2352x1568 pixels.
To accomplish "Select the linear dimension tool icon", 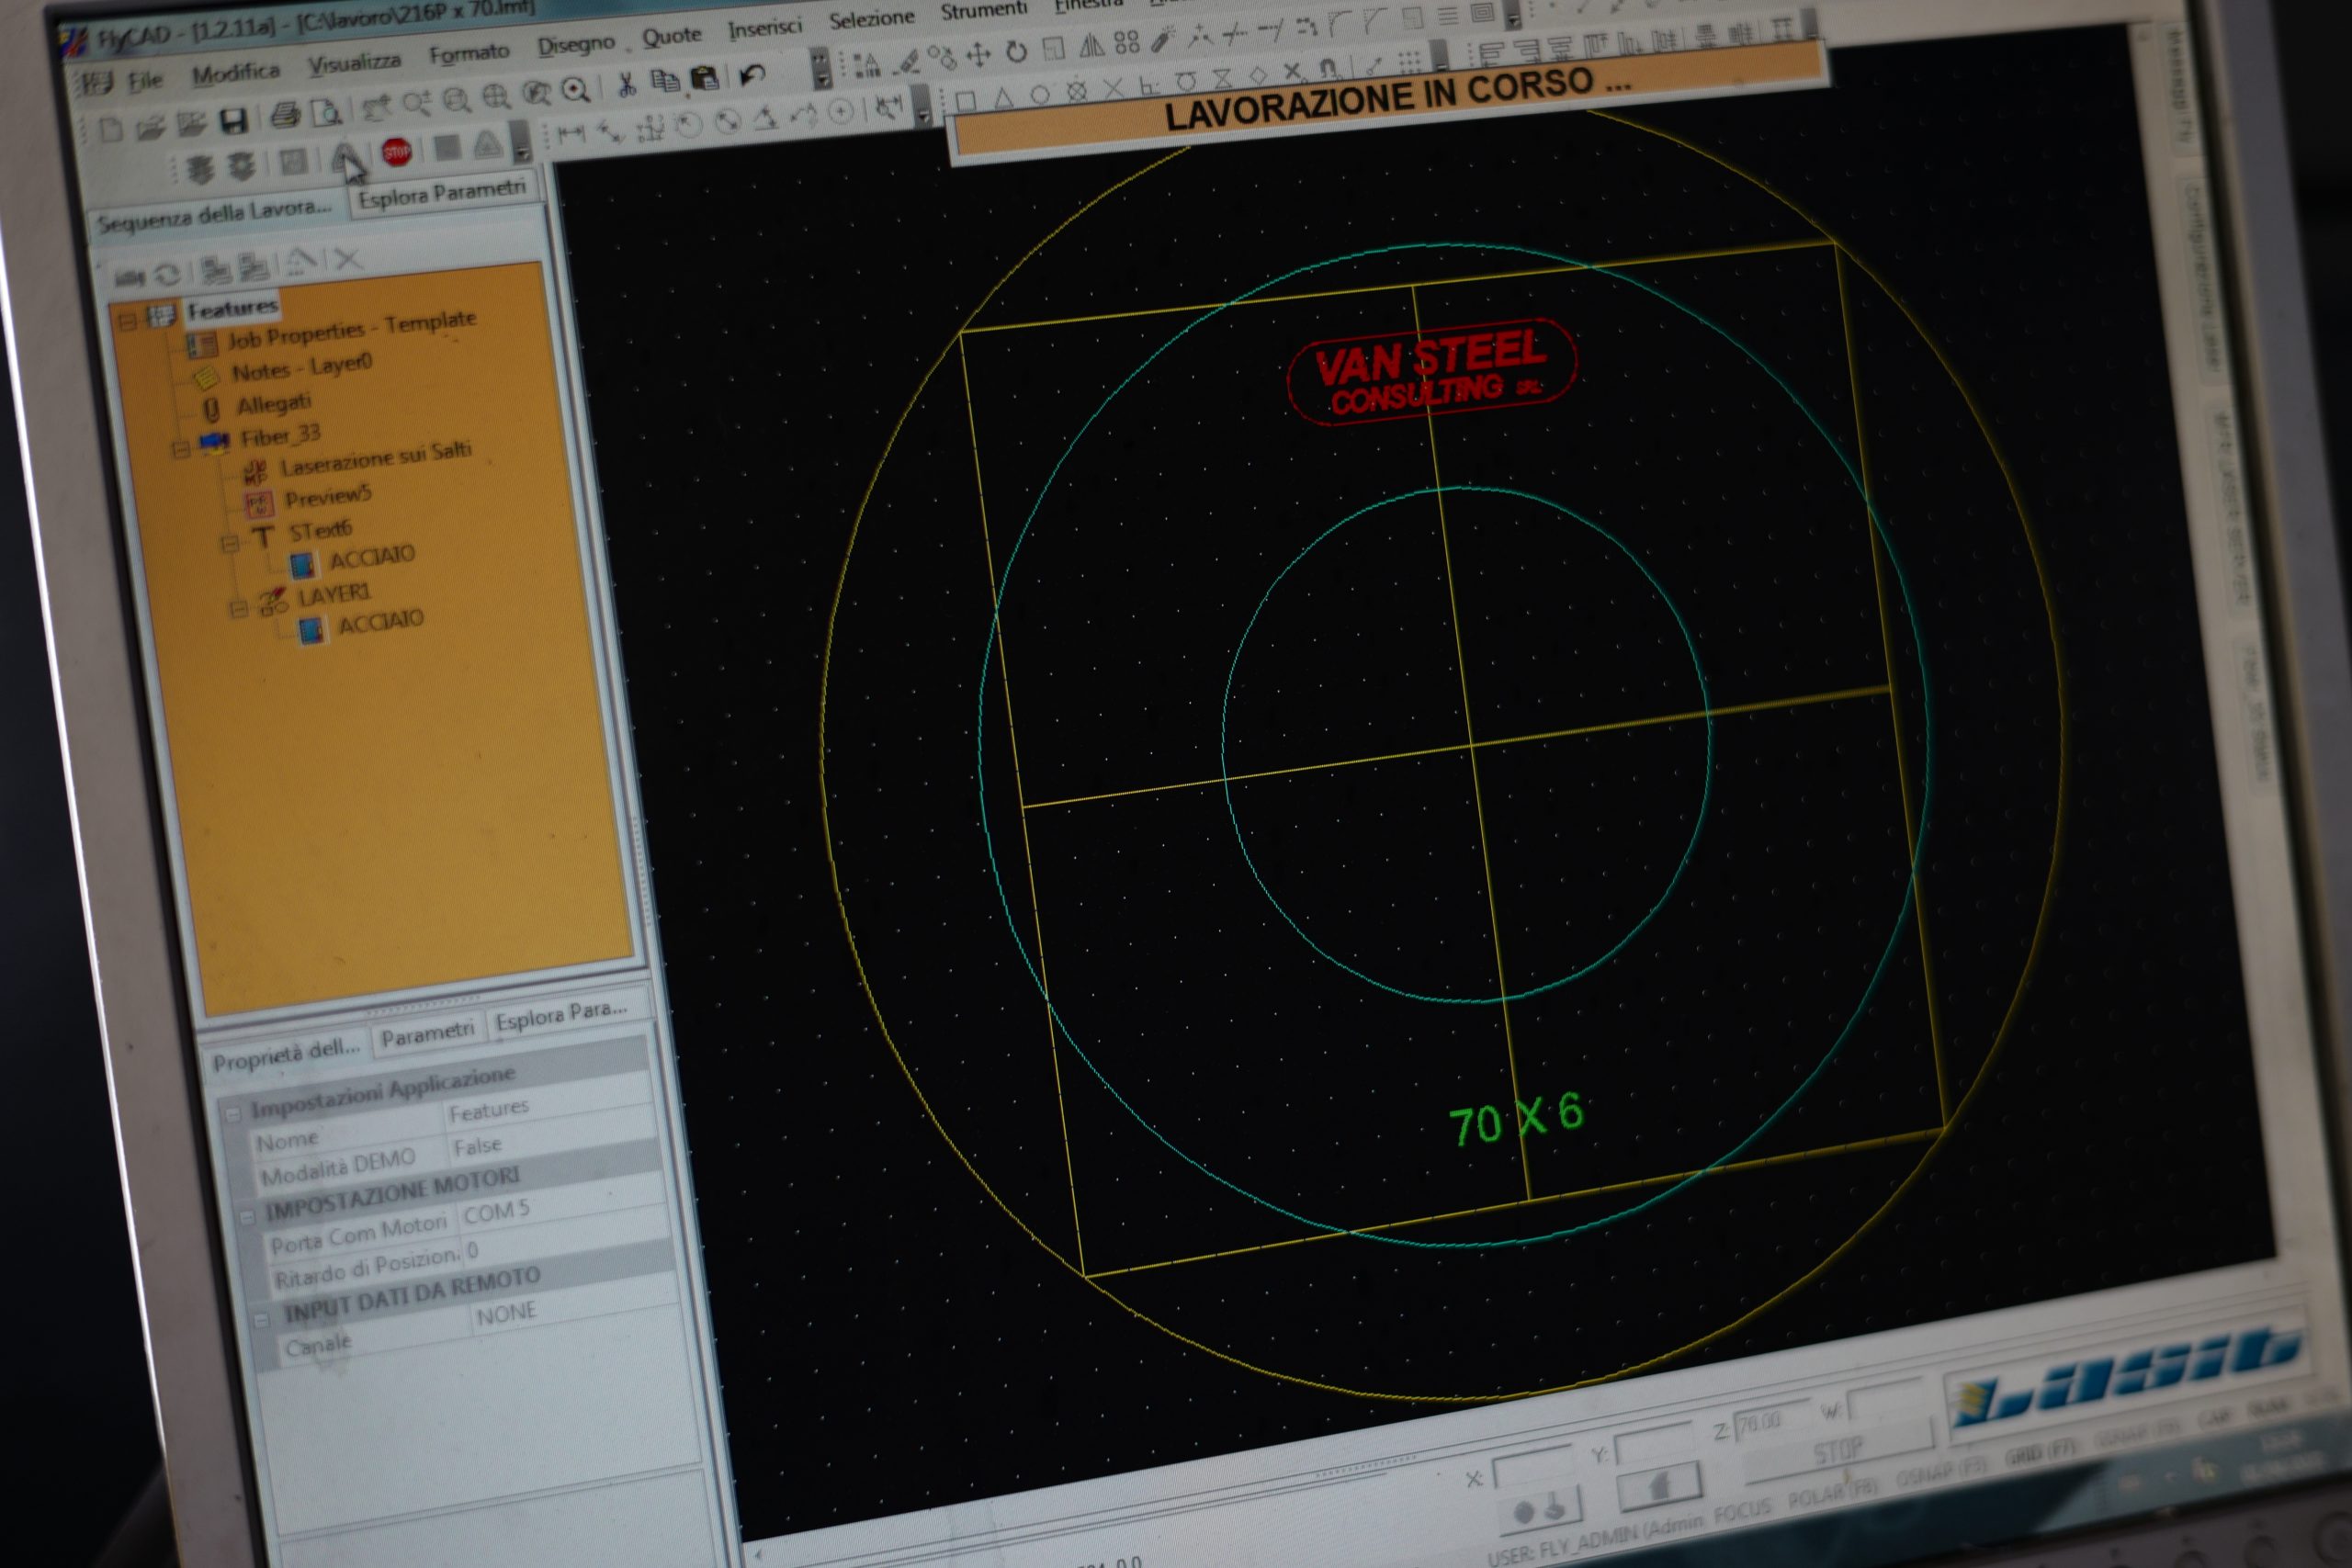I will (x=571, y=133).
